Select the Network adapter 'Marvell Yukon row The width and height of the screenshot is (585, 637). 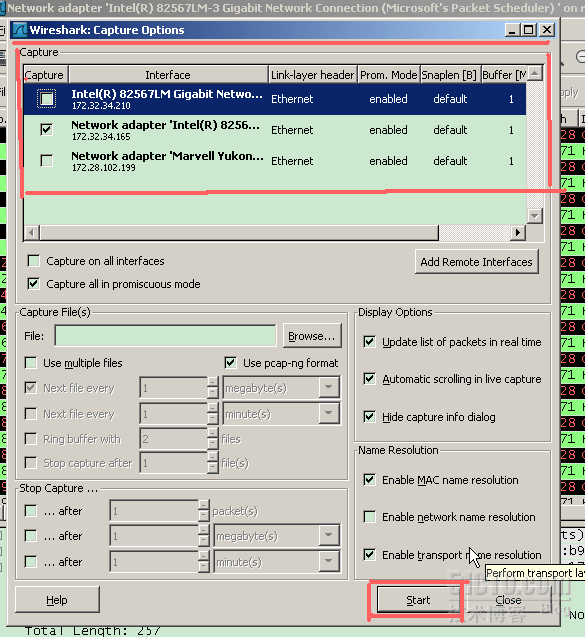(275, 161)
